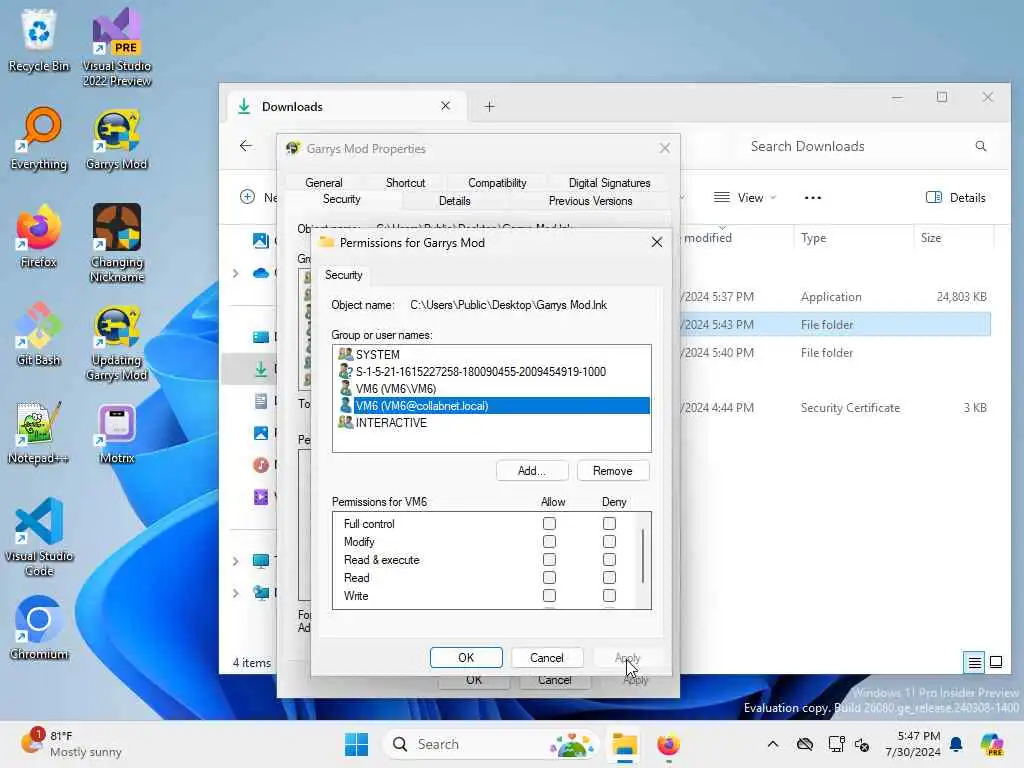Screen dimensions: 1024x768
Task: Open File Explorer from the taskbar
Action: point(625,744)
